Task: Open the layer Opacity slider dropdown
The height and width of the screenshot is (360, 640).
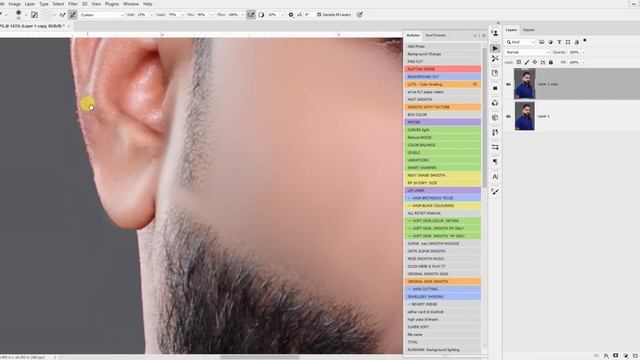Action: click(x=583, y=52)
